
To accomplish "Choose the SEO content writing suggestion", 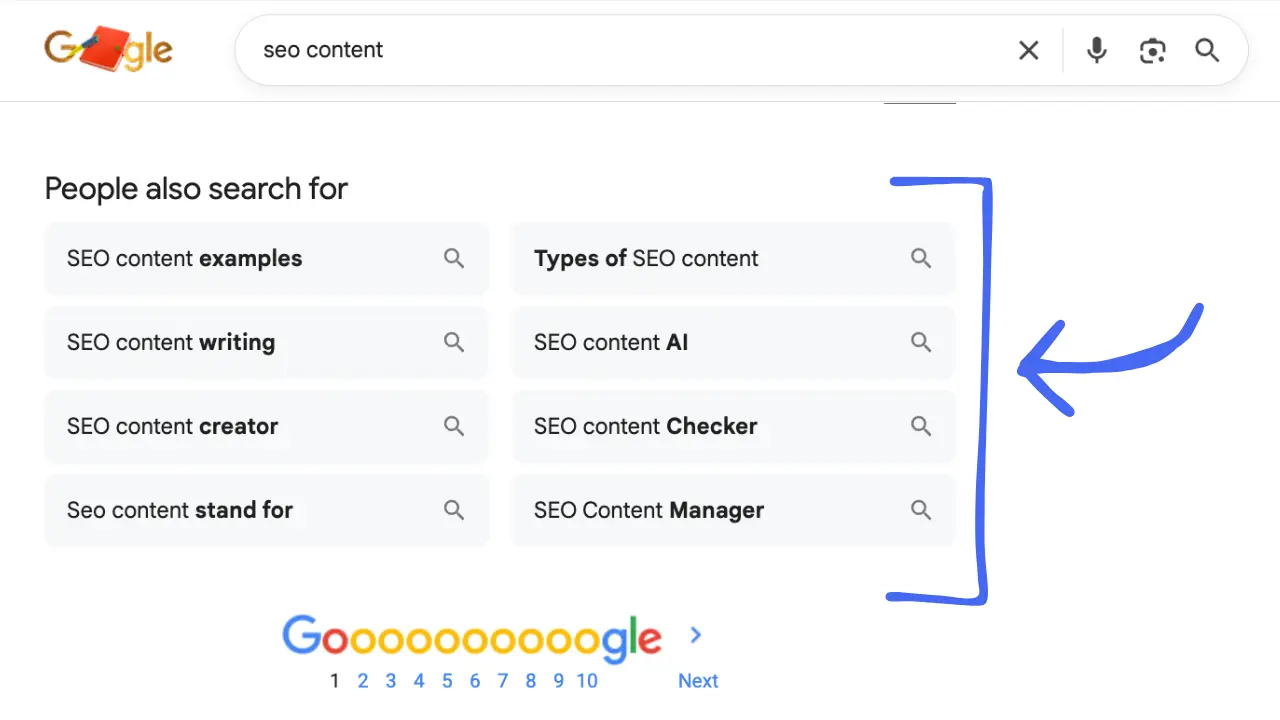I will coord(171,343).
